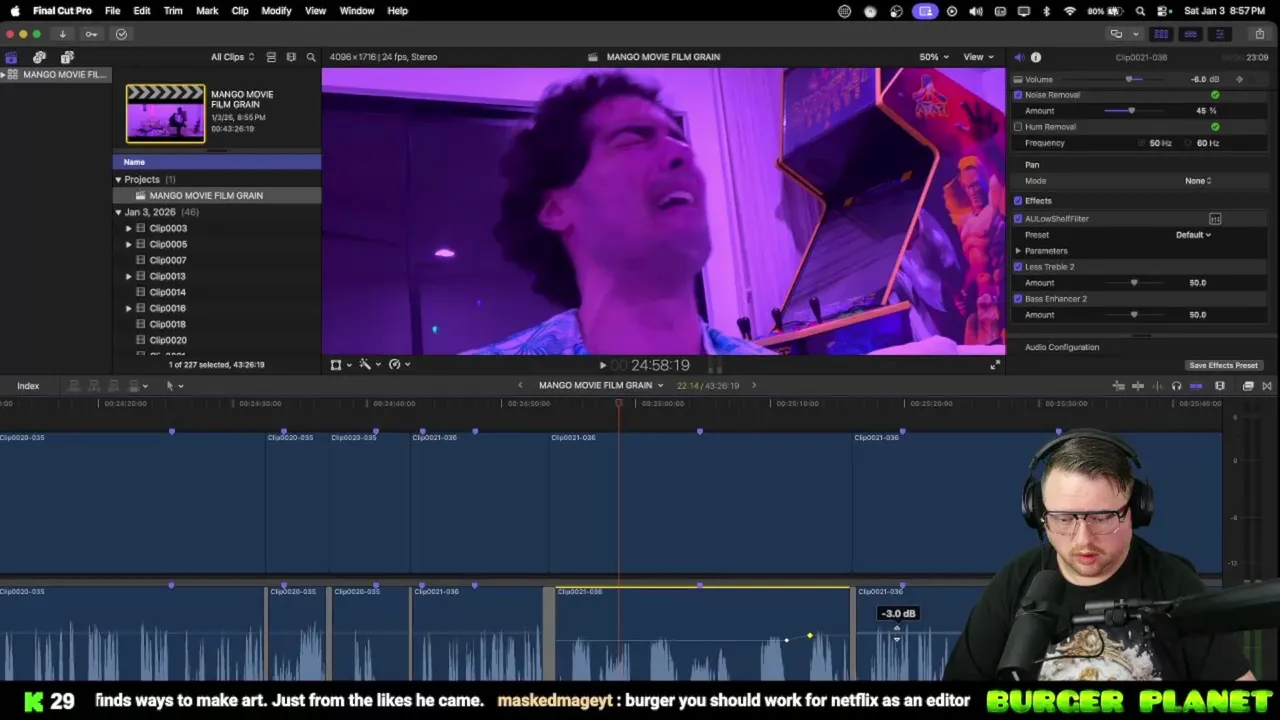
Task: Open the titles and generators sidebar
Action: point(67,57)
